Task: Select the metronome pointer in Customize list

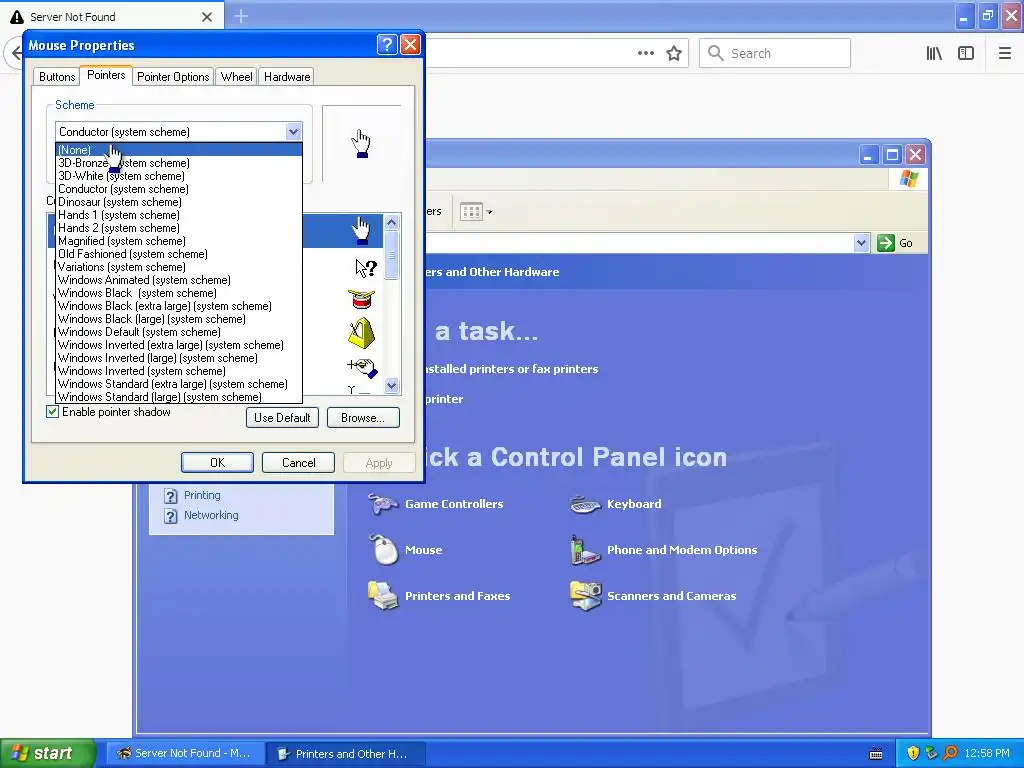Action: pyautogui.click(x=361, y=333)
